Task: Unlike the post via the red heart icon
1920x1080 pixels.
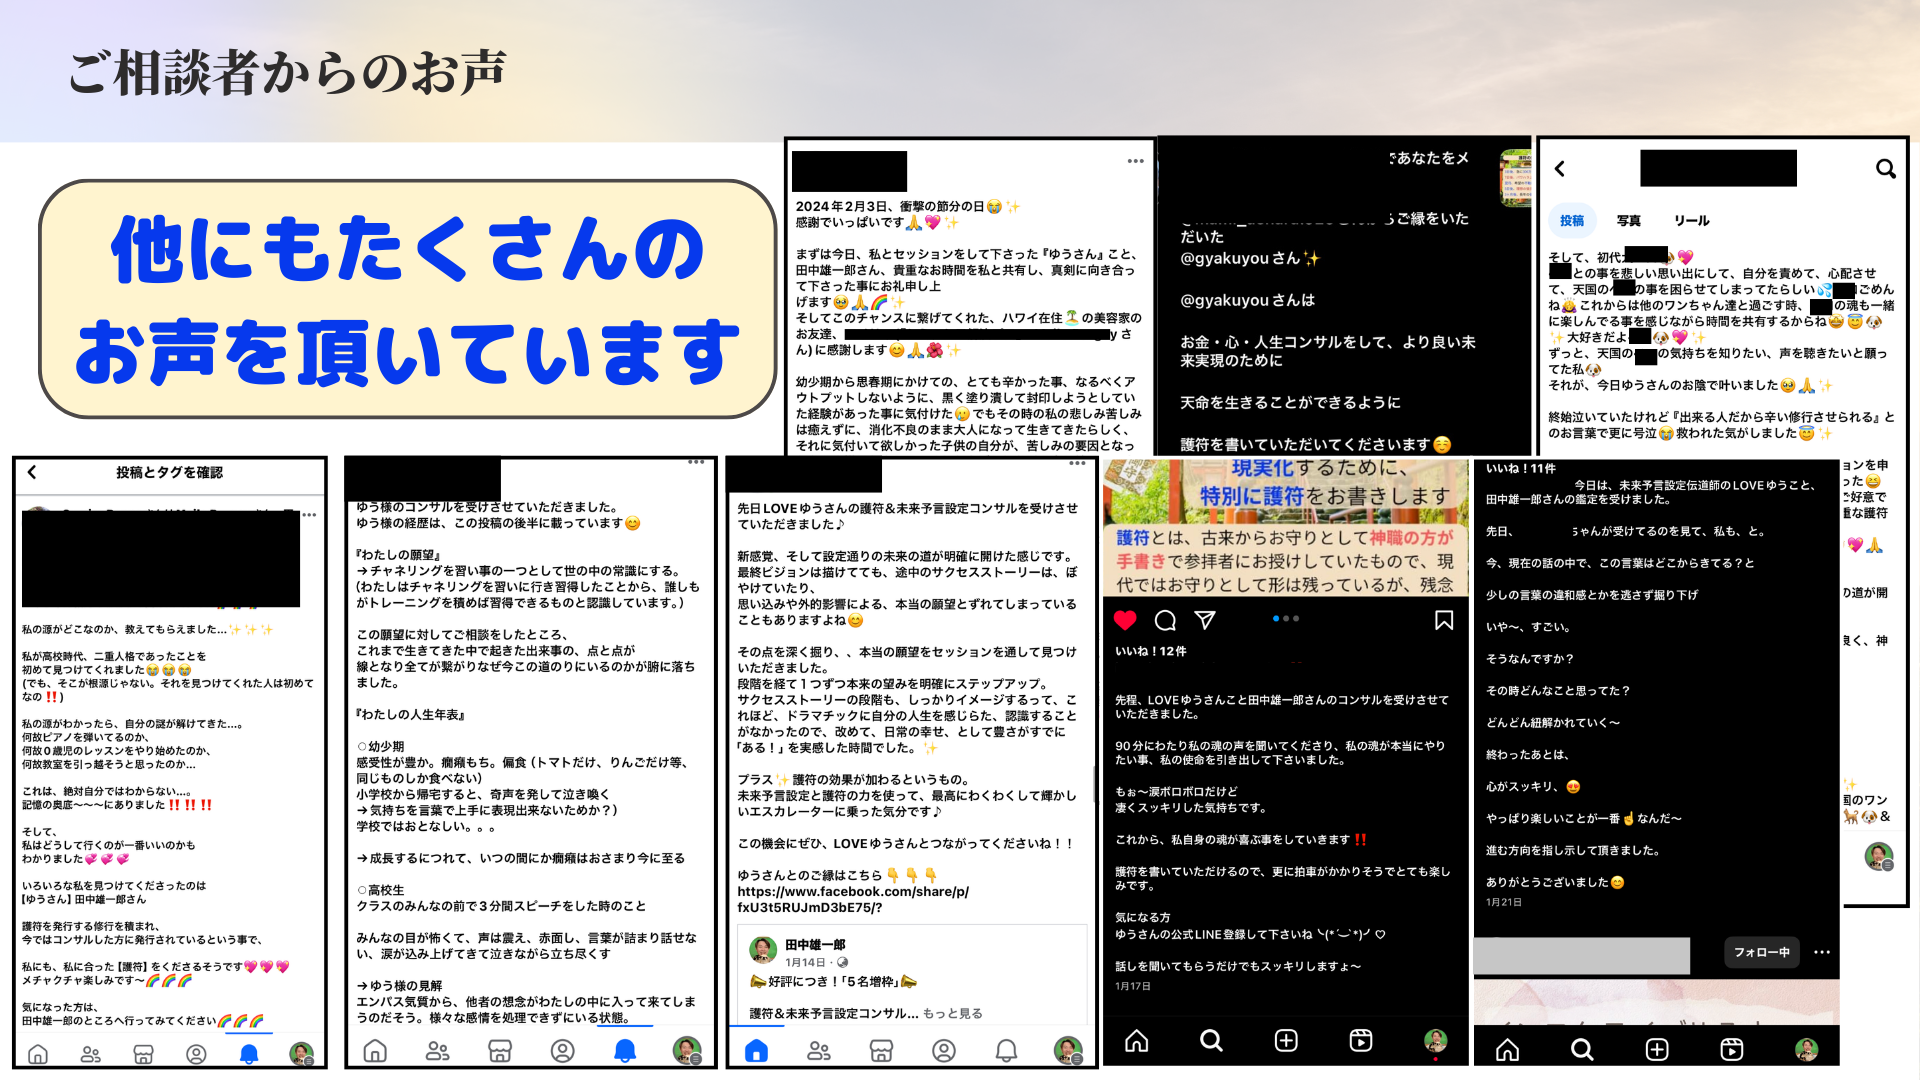Action: click(x=1125, y=620)
